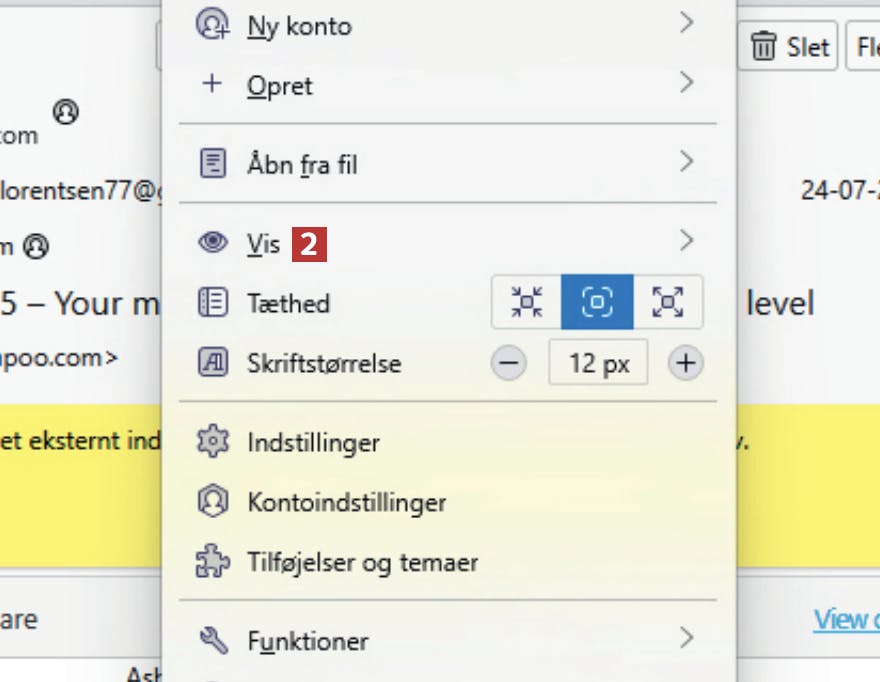
Task: Click the Indstillinger gear icon
Action: click(x=213, y=442)
